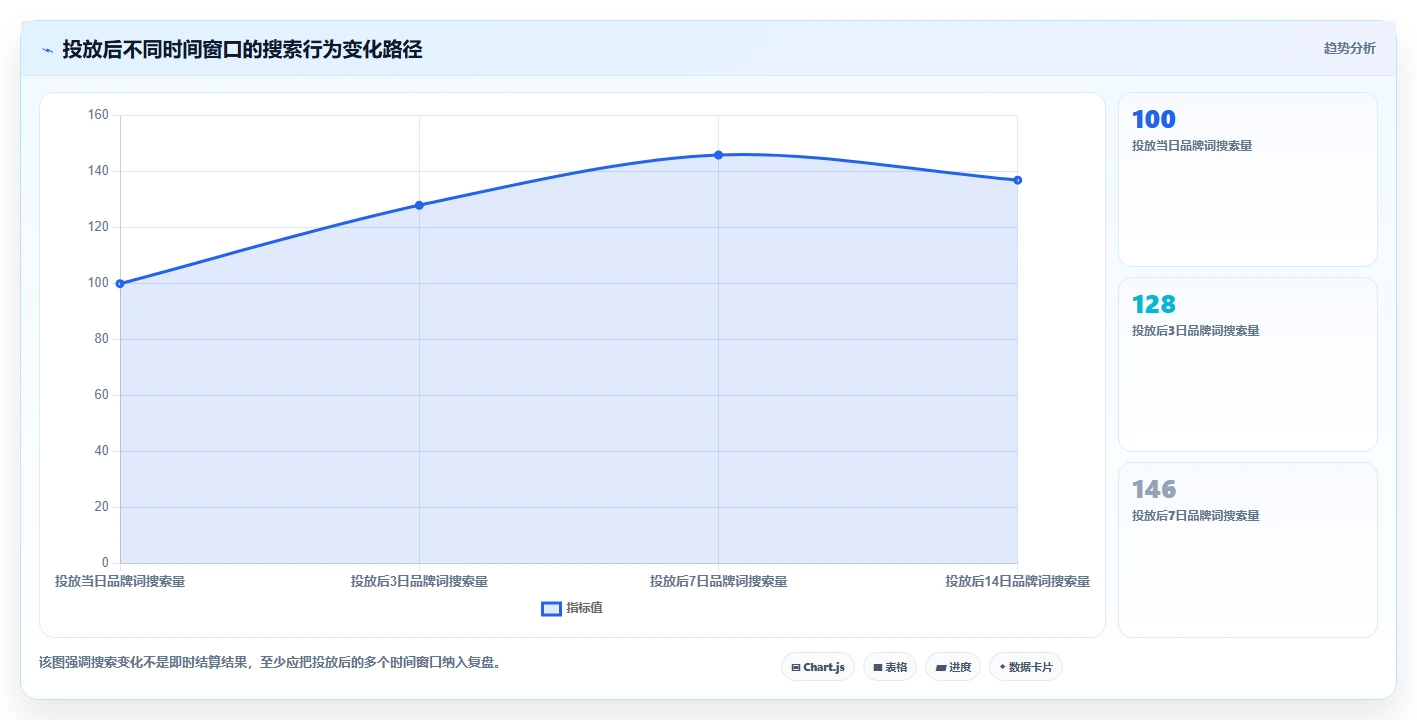
Task: Click the value 146 in the third card
Action: tap(1154, 489)
